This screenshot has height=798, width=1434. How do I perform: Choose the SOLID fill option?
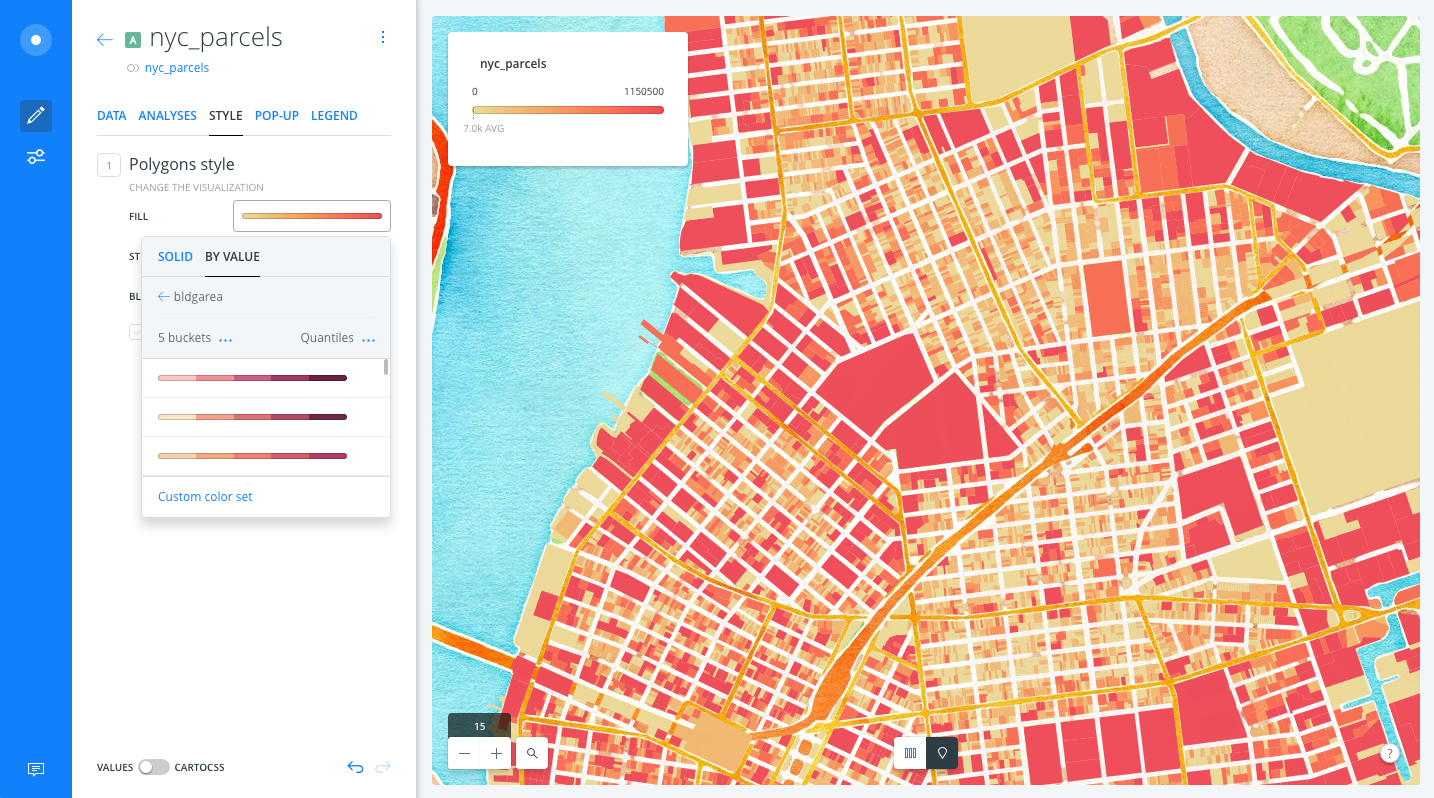click(175, 257)
